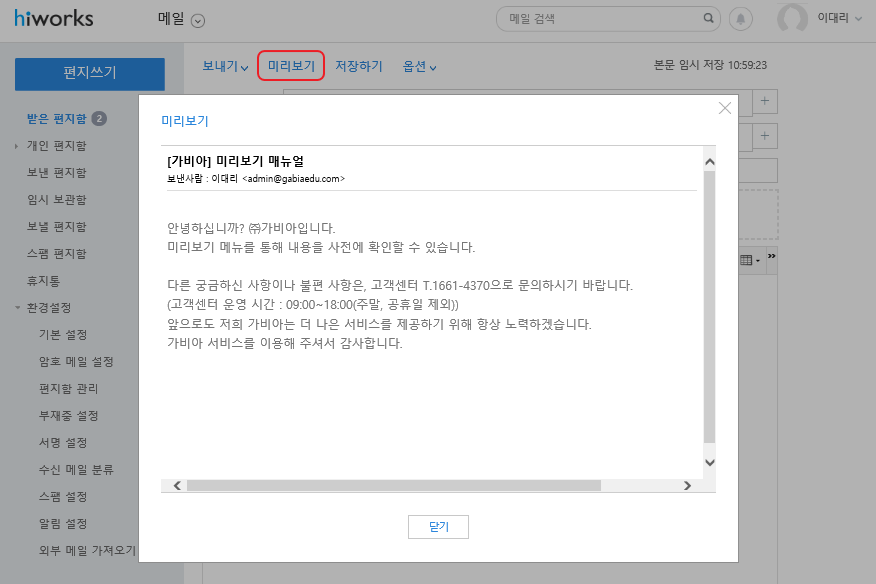Click the 편지쓰기 compose button
Screen dimensions: 876x584
tap(90, 73)
